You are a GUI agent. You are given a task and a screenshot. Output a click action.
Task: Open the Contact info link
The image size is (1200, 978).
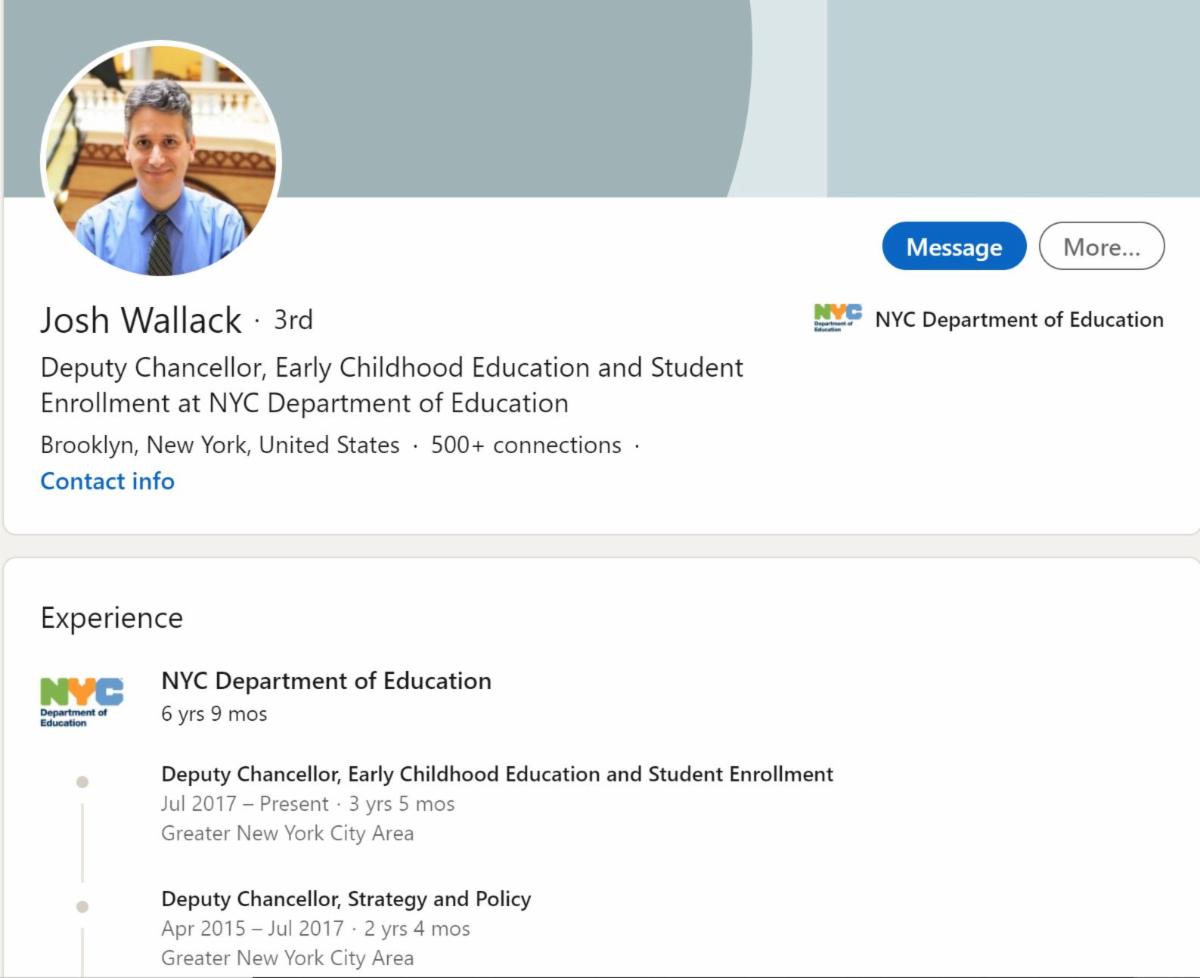[107, 481]
